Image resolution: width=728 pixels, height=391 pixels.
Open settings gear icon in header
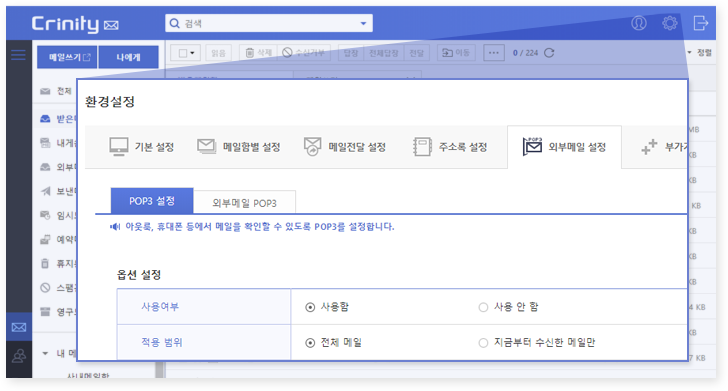(x=670, y=23)
